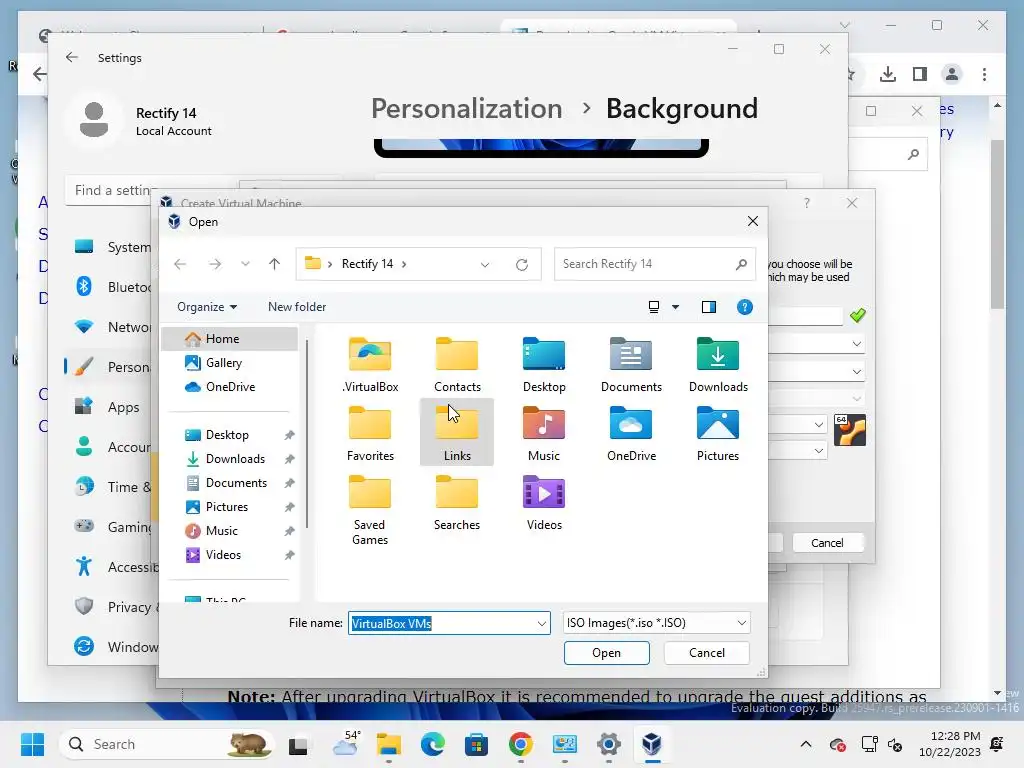Select the Documents folder in file list
The image size is (1024, 768).
click(x=631, y=364)
